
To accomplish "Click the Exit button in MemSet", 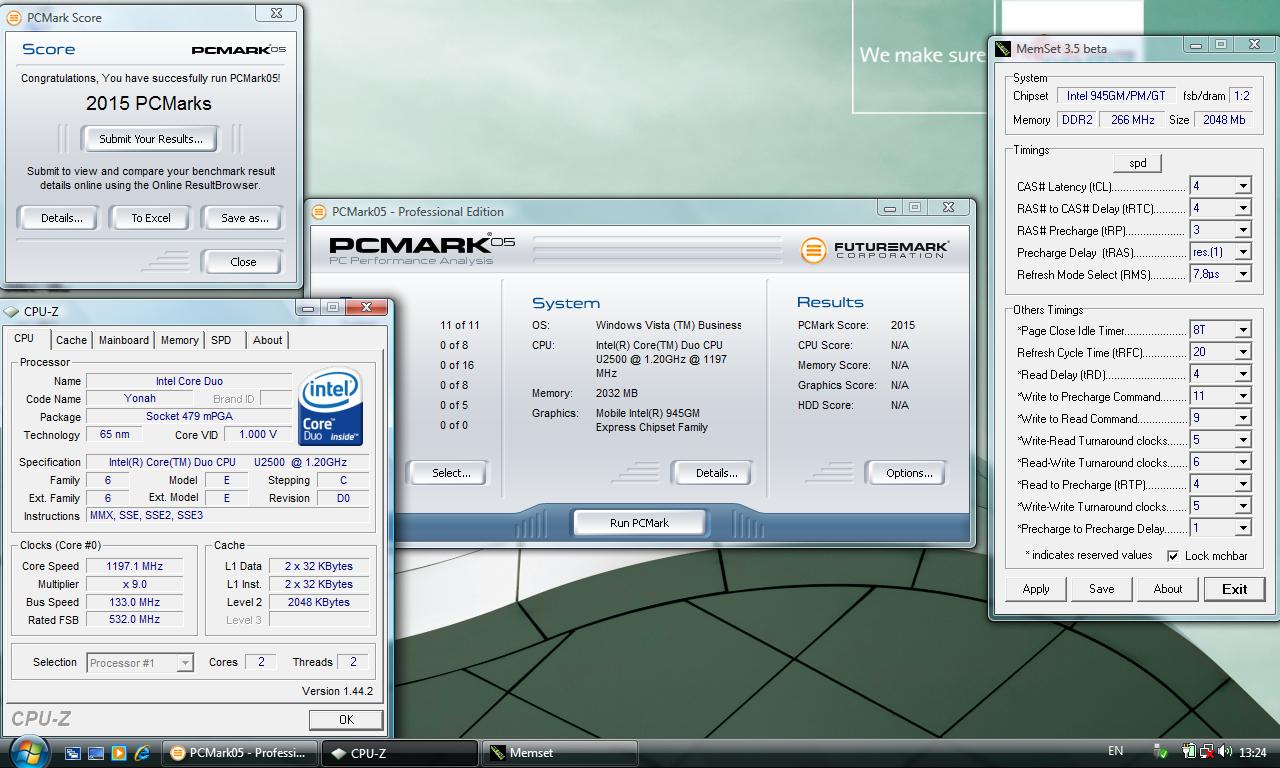I will (1235, 589).
